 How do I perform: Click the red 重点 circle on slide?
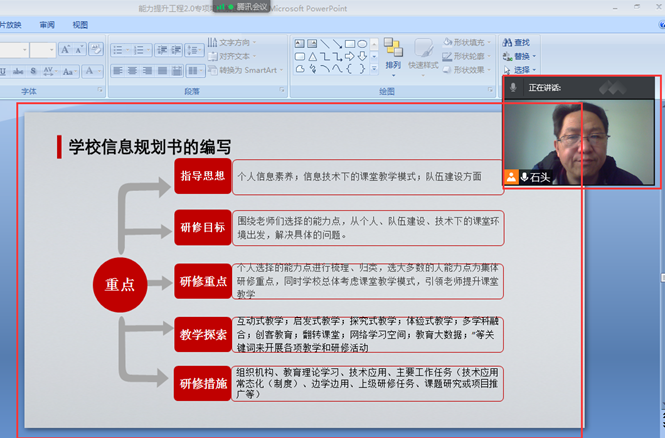(120, 285)
